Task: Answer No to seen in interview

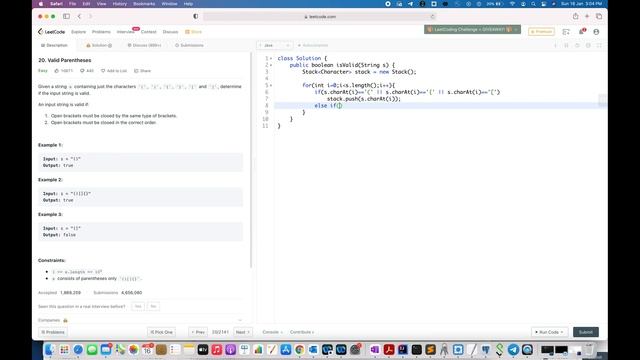Action: tap(153, 306)
